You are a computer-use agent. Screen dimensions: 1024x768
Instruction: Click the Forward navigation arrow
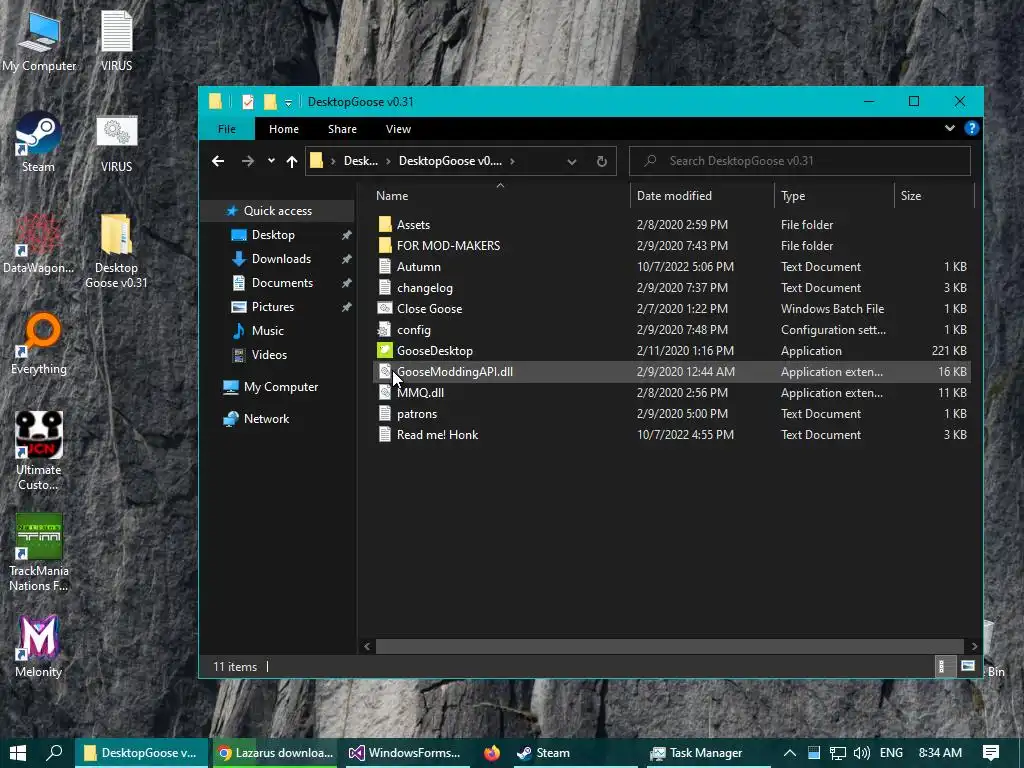pyautogui.click(x=248, y=161)
